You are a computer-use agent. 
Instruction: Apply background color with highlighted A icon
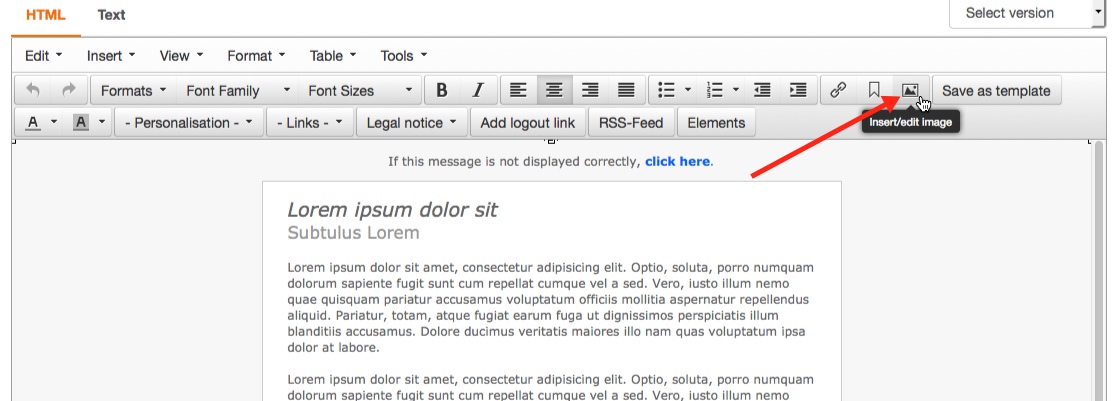coord(81,123)
